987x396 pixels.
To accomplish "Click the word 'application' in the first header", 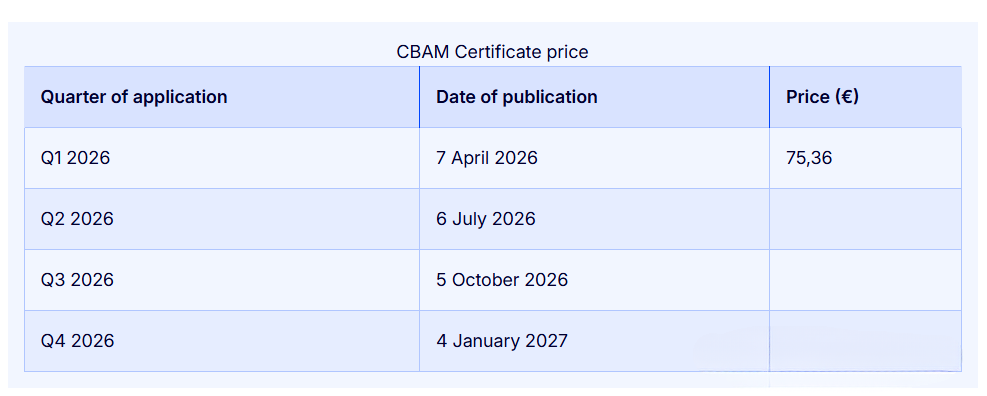I will [x=180, y=98].
